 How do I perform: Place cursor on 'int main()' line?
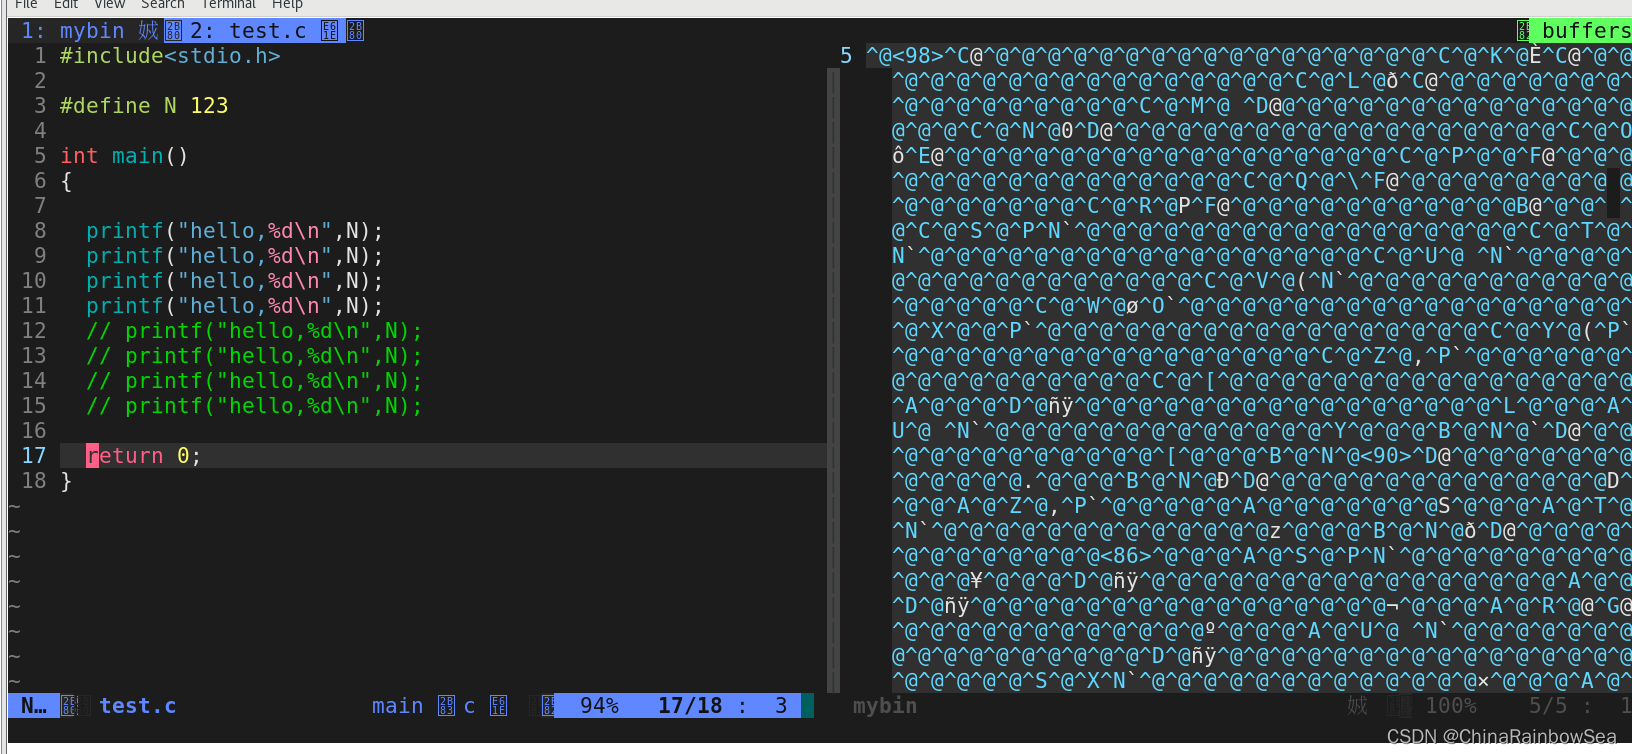click(x=124, y=156)
